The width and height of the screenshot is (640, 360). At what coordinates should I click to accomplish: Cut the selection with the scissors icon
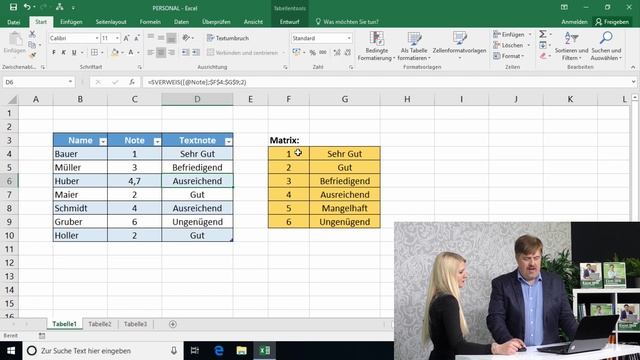pos(32,34)
